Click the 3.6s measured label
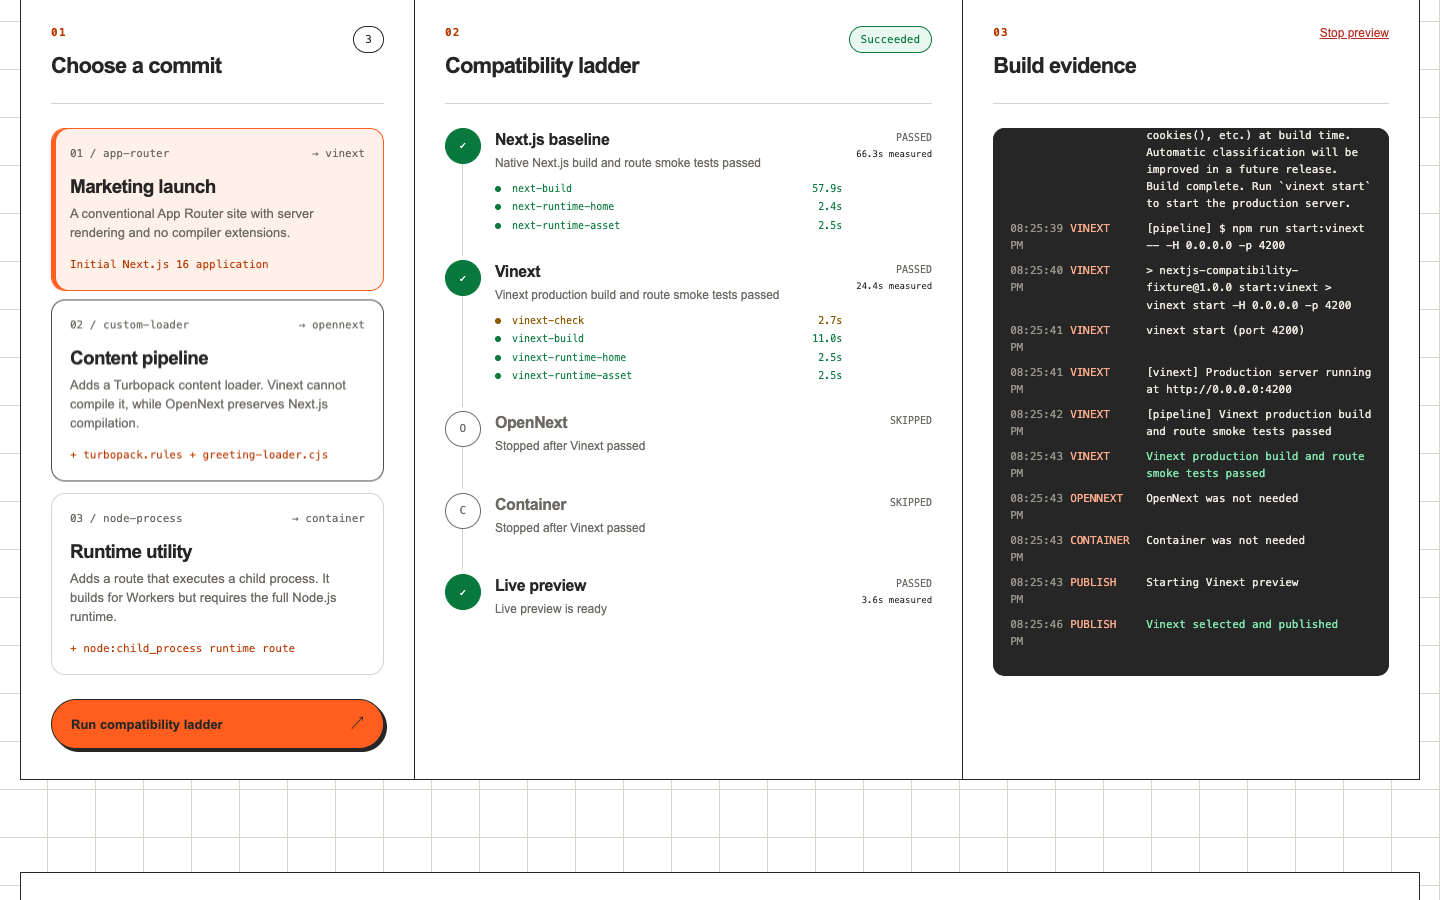 897,600
